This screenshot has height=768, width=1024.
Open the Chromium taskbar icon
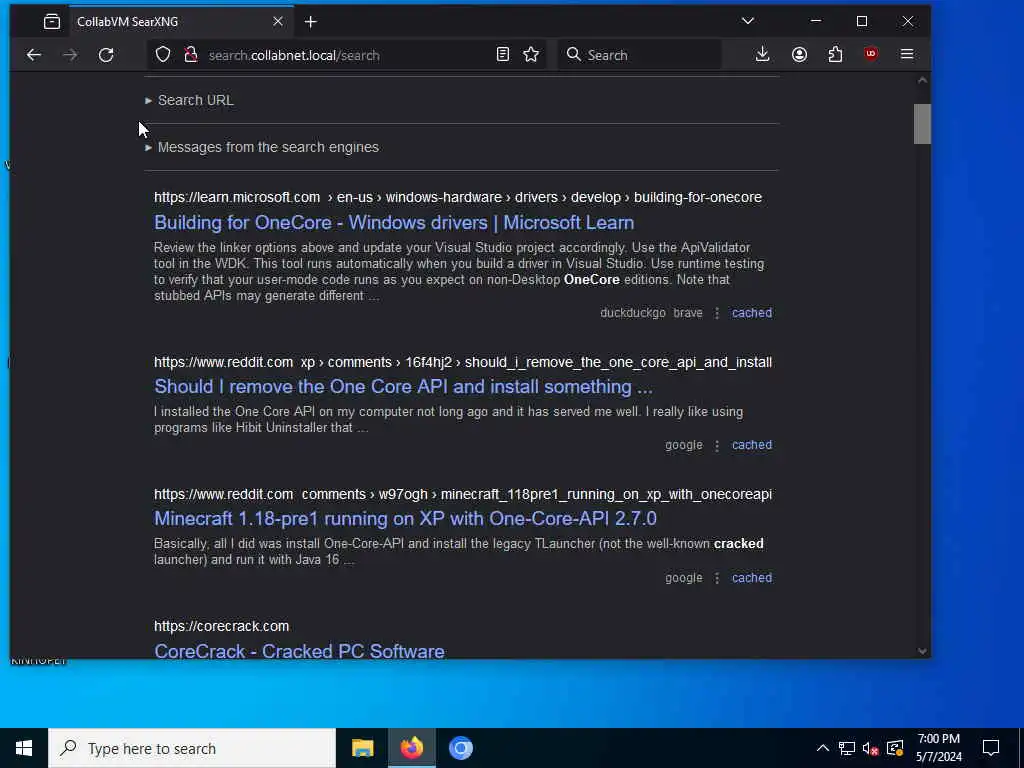(460, 748)
